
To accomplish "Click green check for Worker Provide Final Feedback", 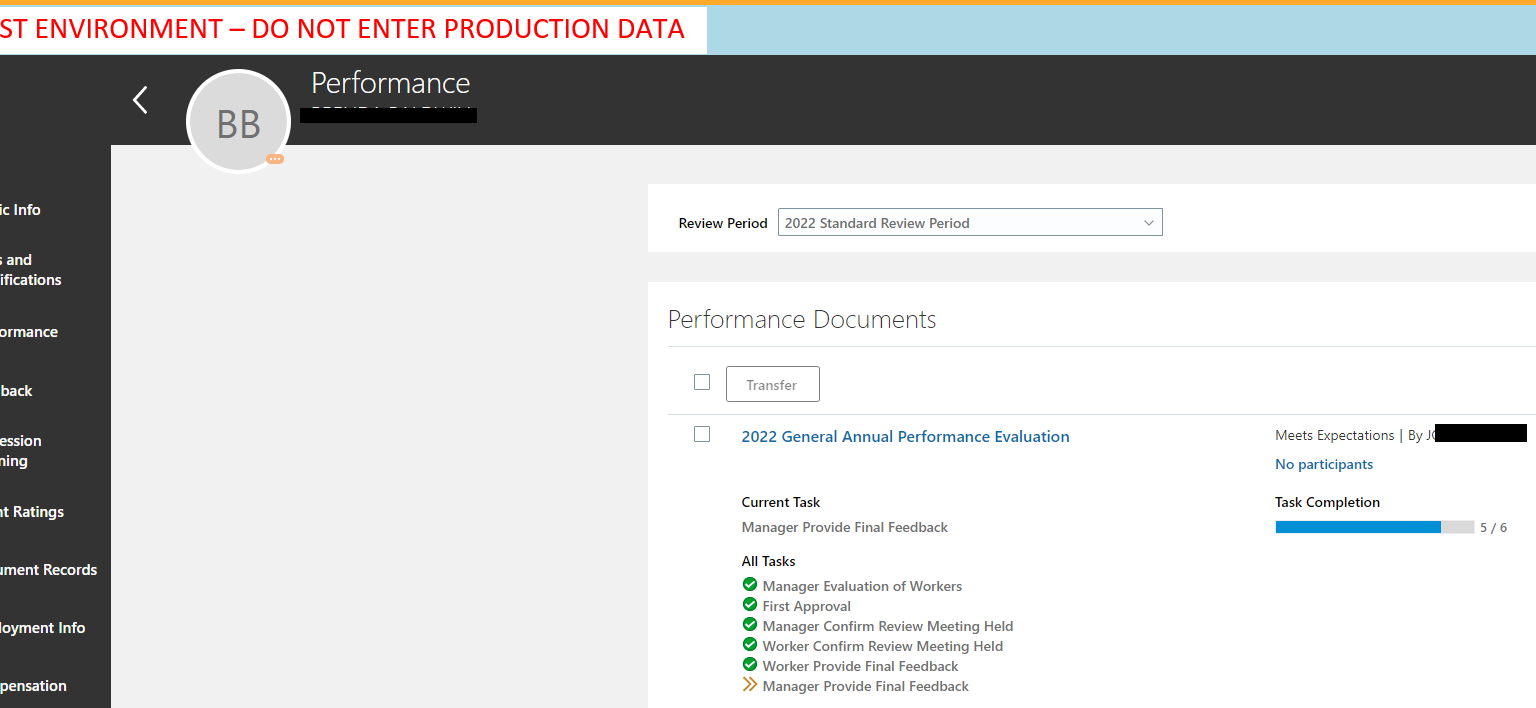I will (750, 665).
